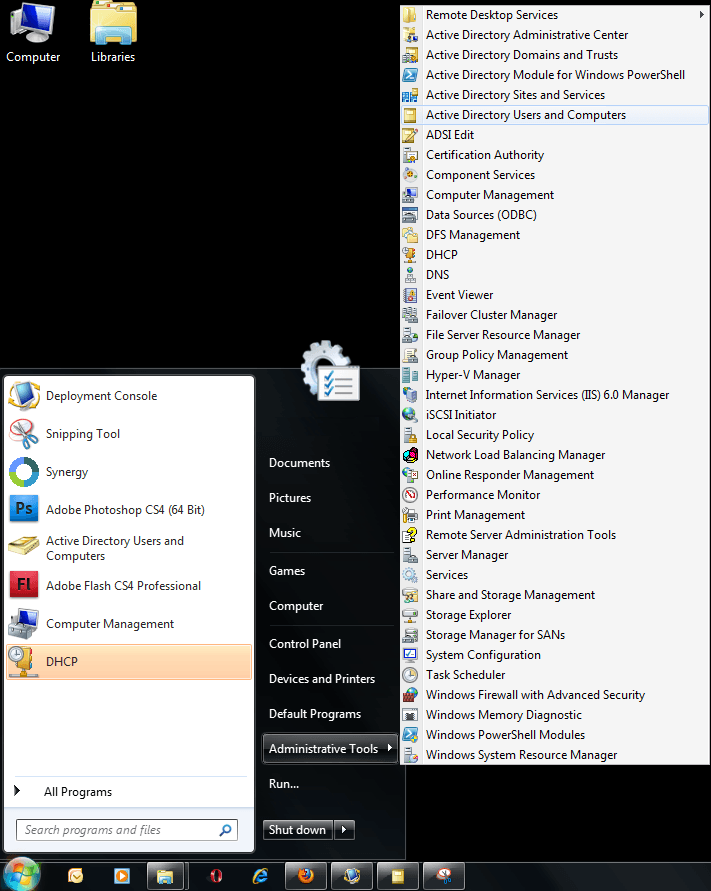Open Control Panel from Start menu

click(x=305, y=644)
